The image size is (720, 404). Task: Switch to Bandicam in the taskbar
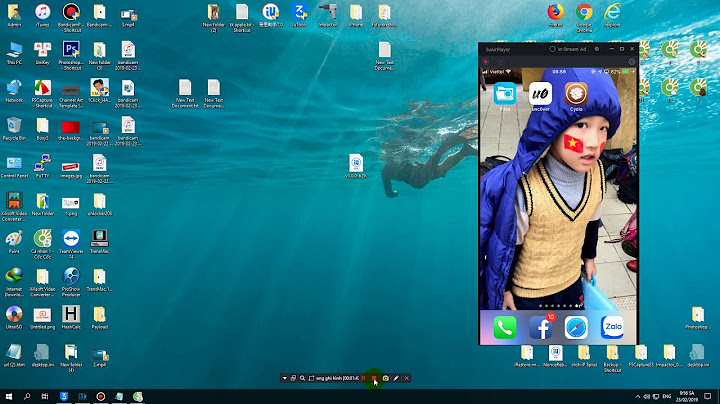coord(101,396)
